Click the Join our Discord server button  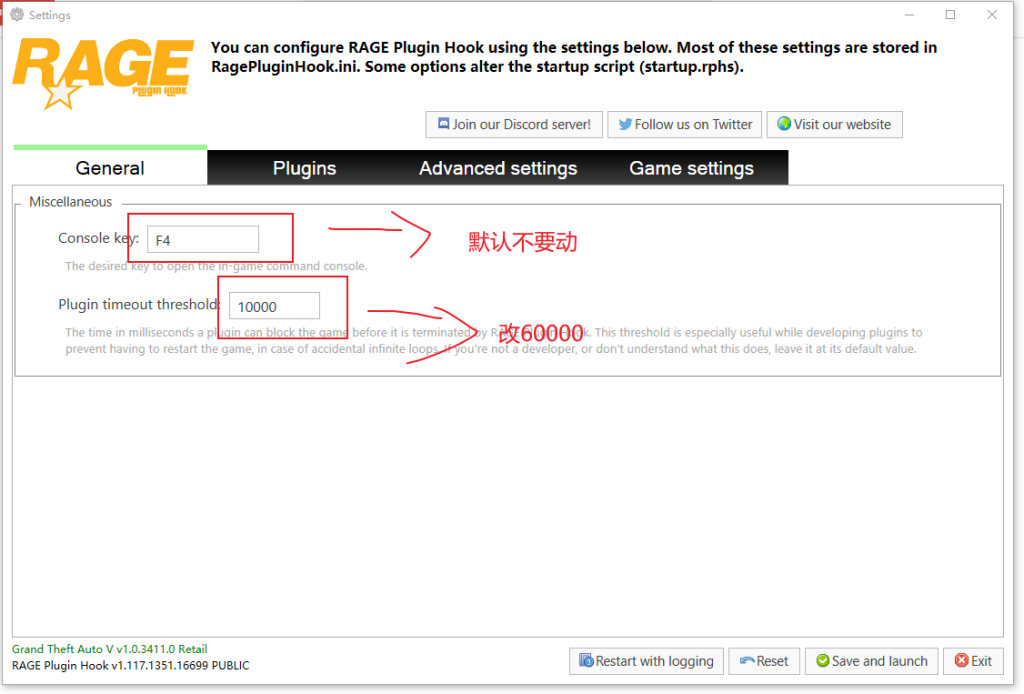point(514,124)
